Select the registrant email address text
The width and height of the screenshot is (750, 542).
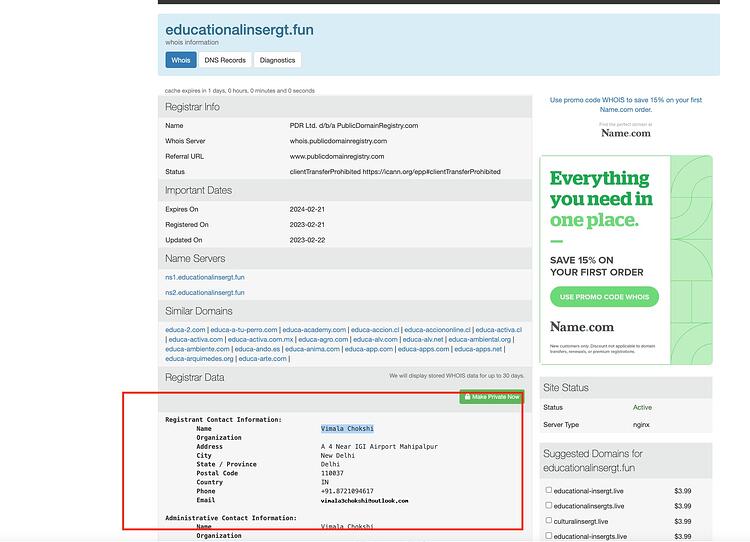(364, 500)
